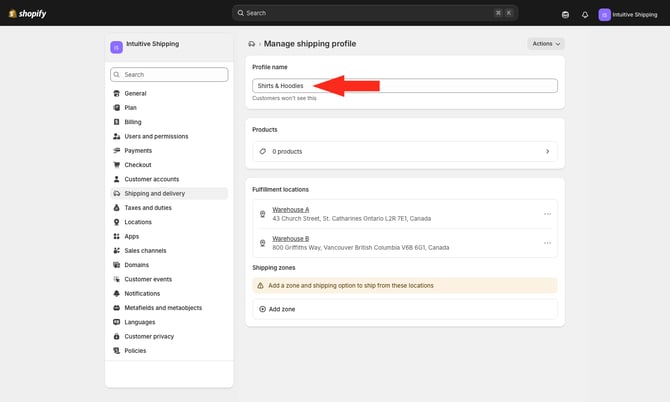The image size is (670, 402).
Task: Open Warehouse B location link
Action: tap(291, 239)
